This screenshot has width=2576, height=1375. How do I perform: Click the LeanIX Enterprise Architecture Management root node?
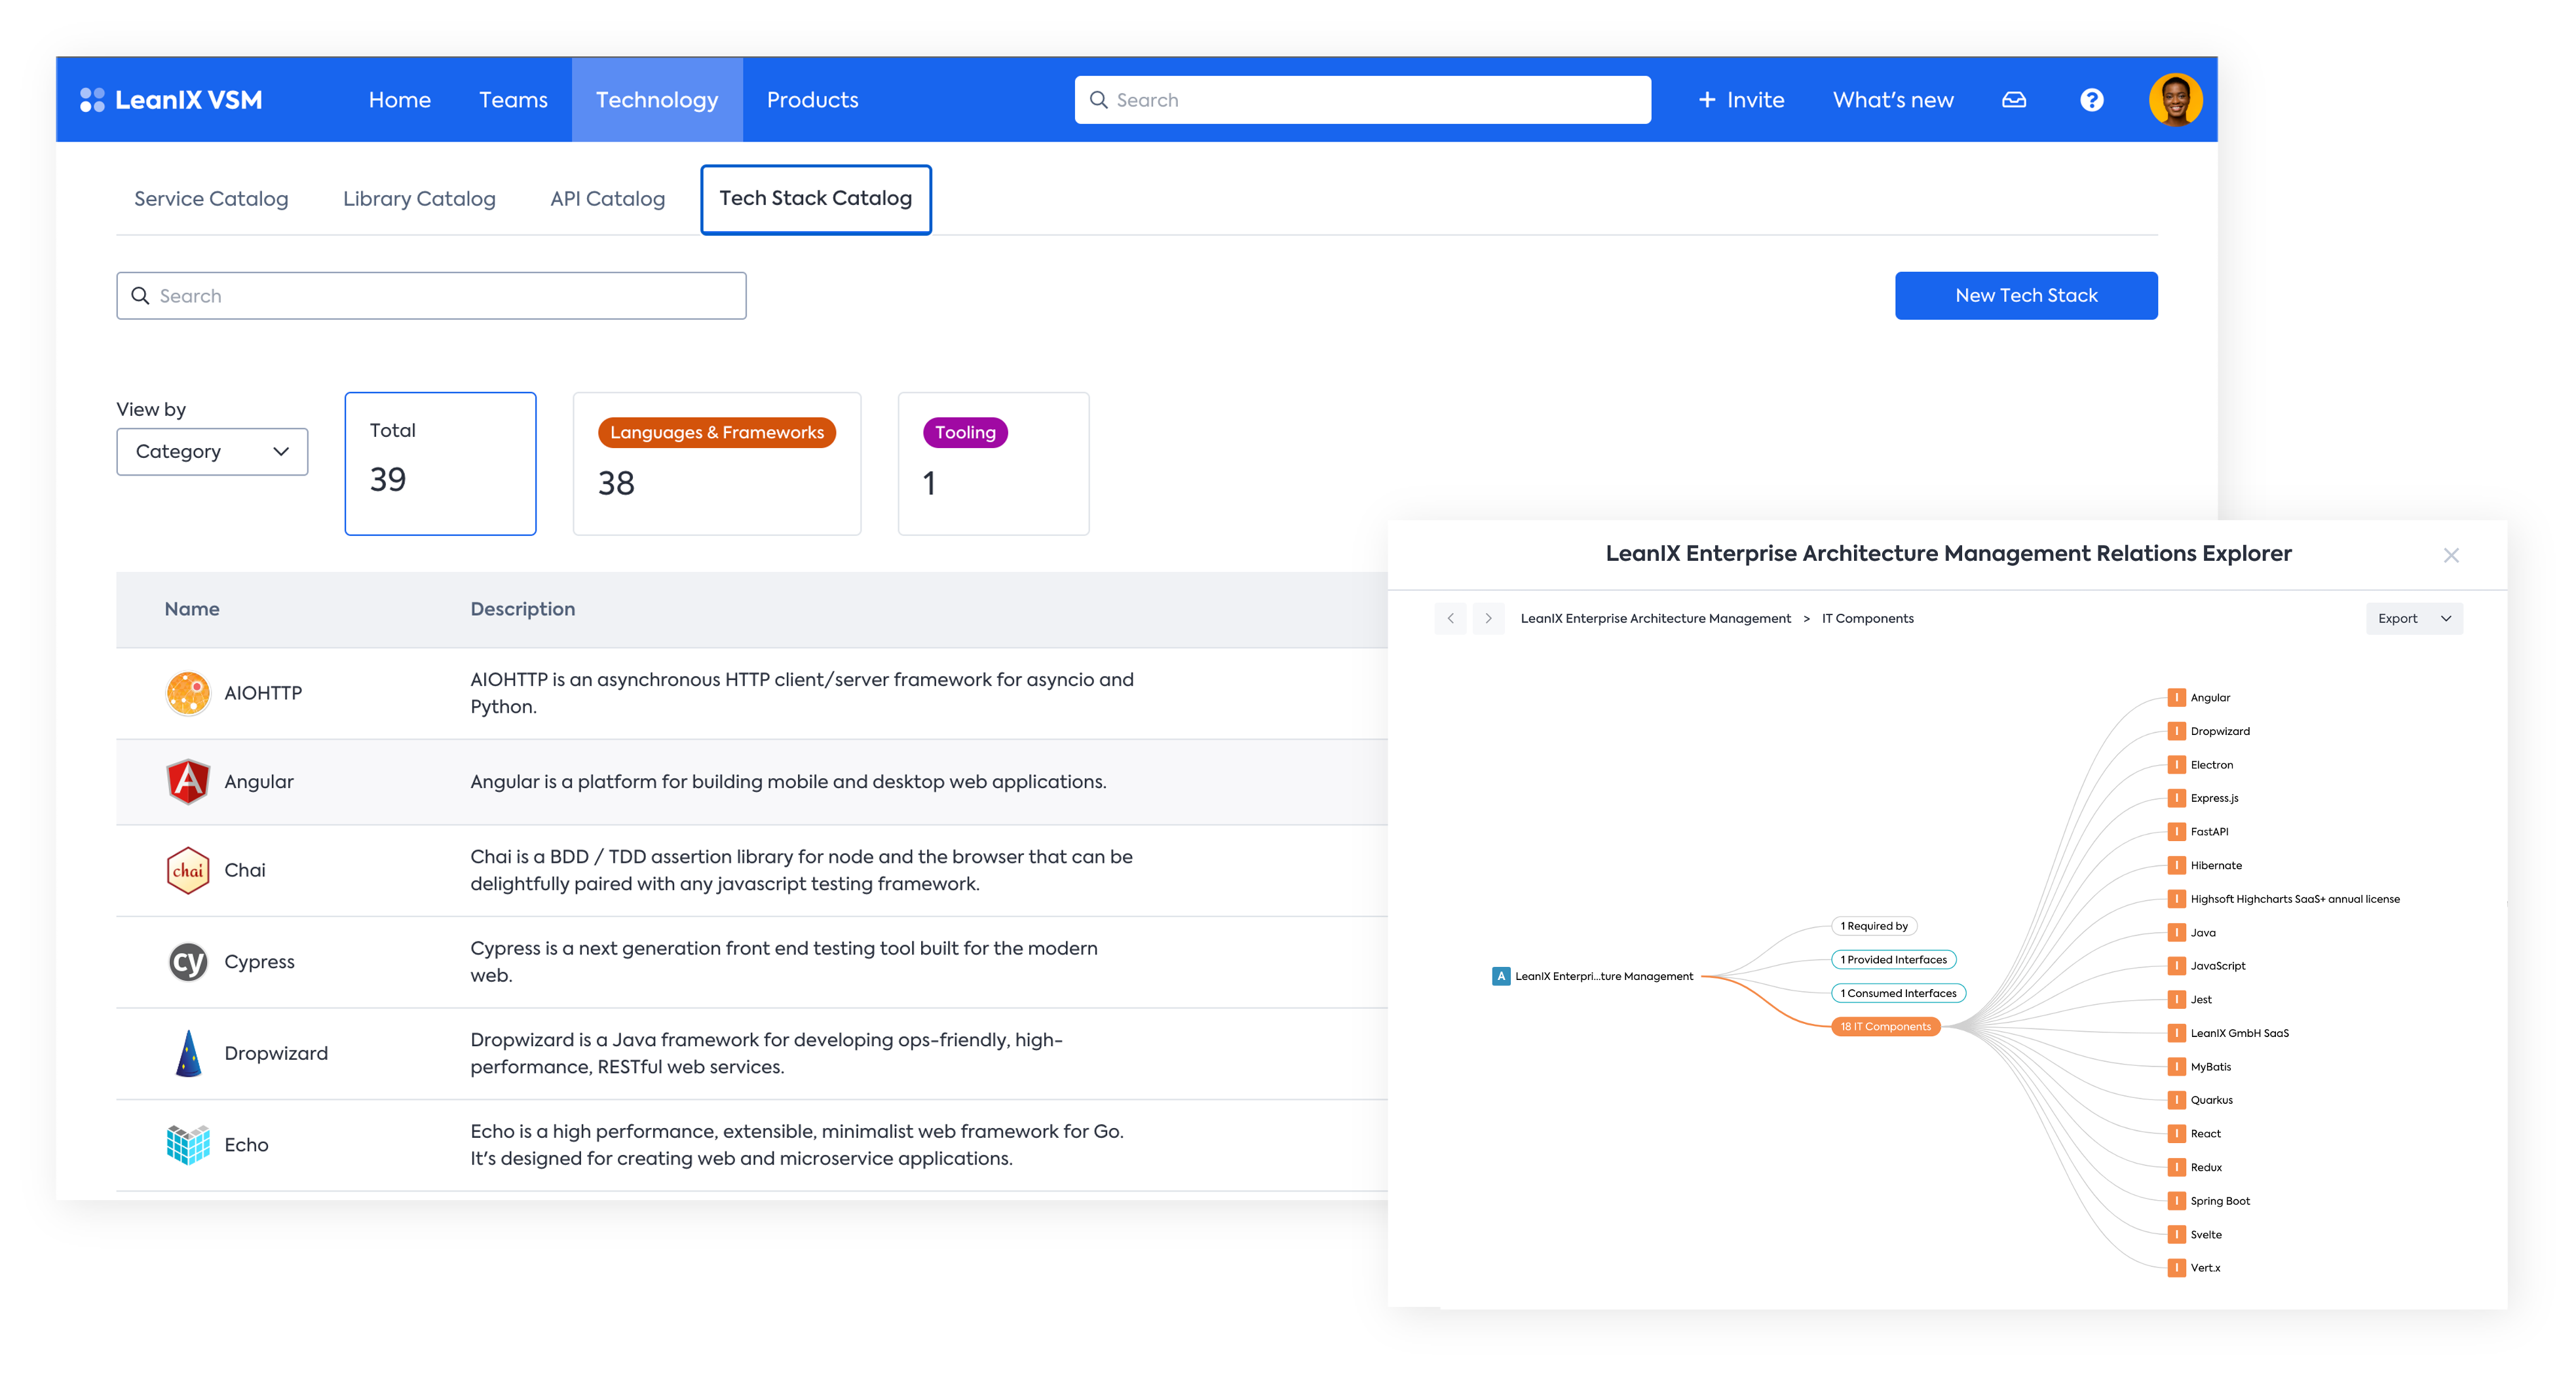[1592, 976]
